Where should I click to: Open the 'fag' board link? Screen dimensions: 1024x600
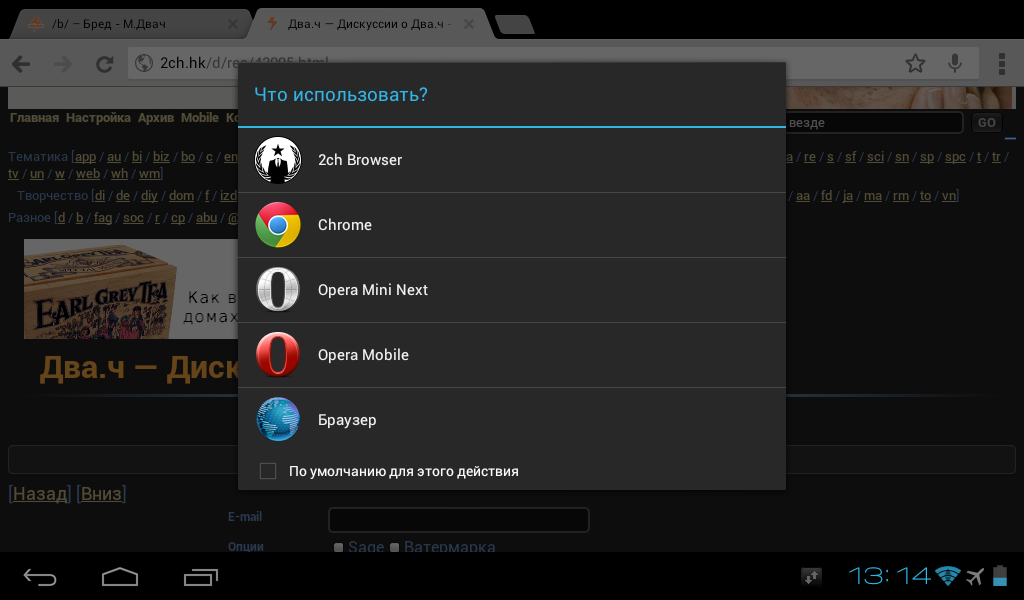[x=103, y=217]
